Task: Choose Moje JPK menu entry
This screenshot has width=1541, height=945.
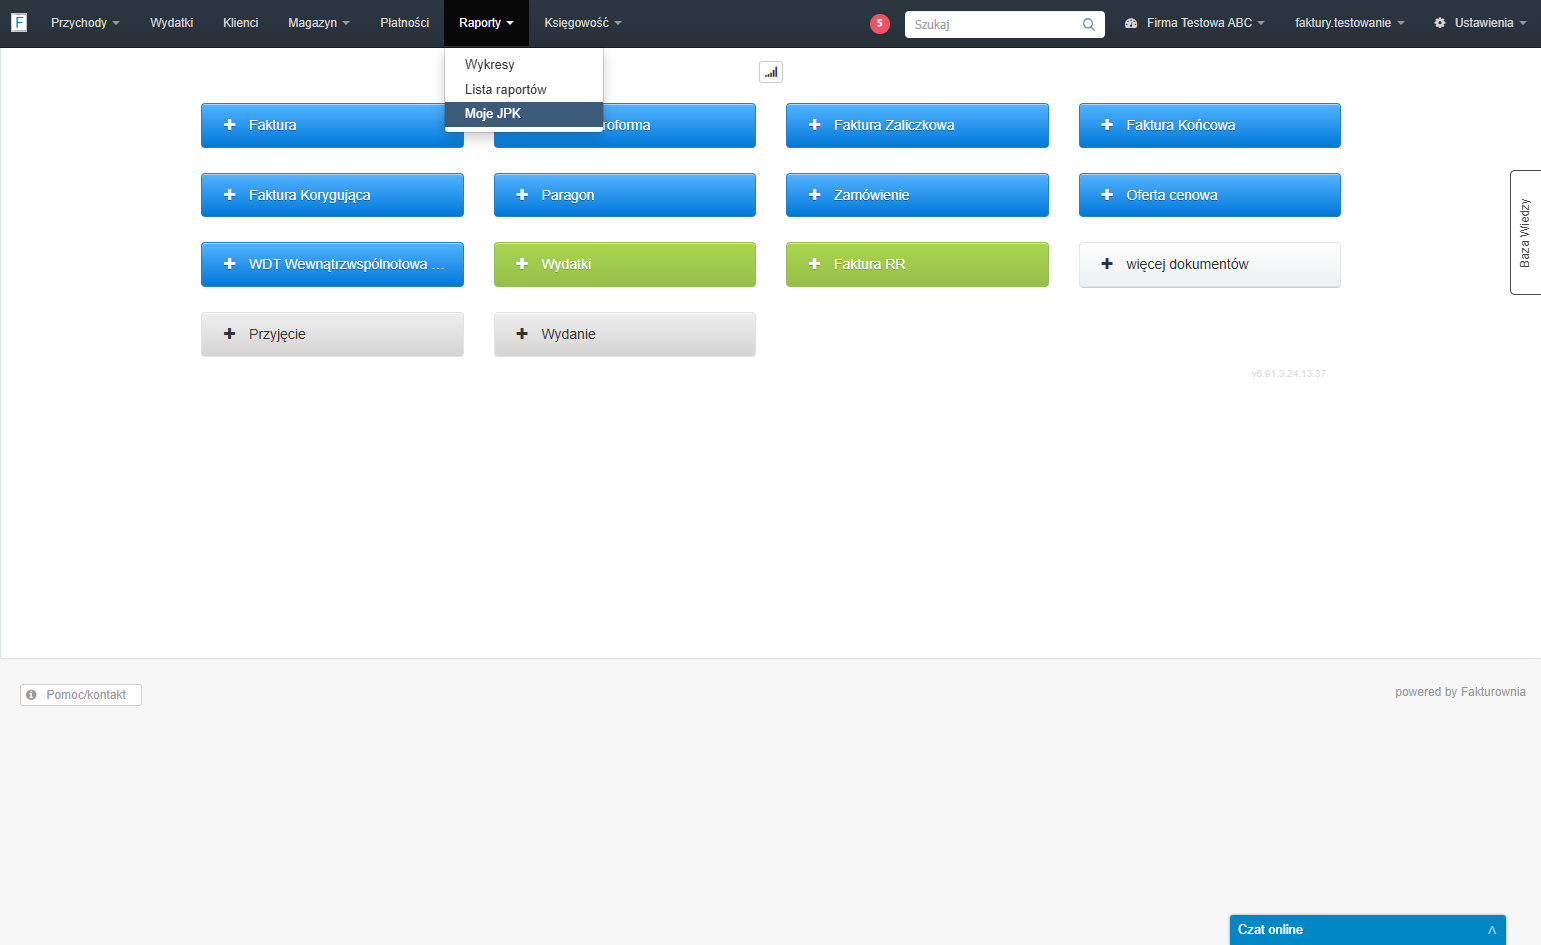Action: tap(524, 114)
